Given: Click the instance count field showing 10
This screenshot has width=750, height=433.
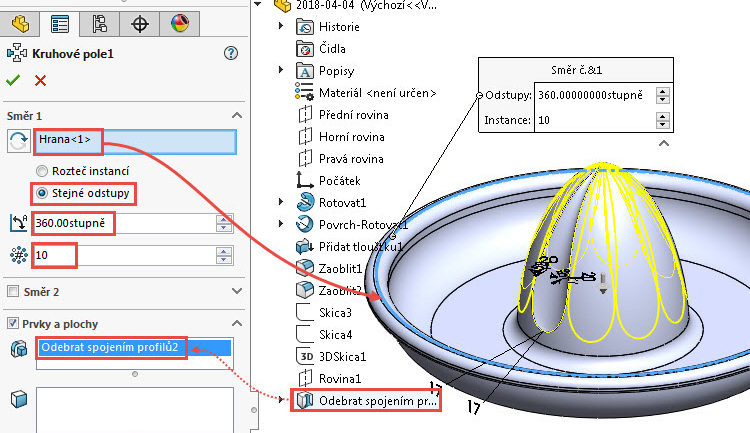Looking at the screenshot, I should [124, 255].
